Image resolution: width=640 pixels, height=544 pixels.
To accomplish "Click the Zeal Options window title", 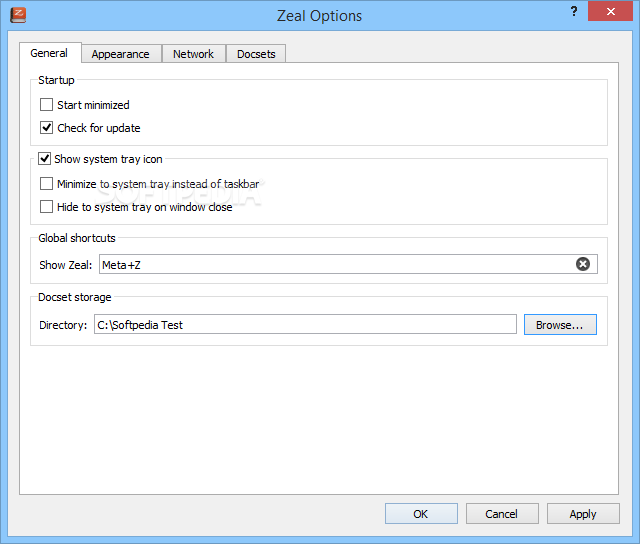I will 320,16.
